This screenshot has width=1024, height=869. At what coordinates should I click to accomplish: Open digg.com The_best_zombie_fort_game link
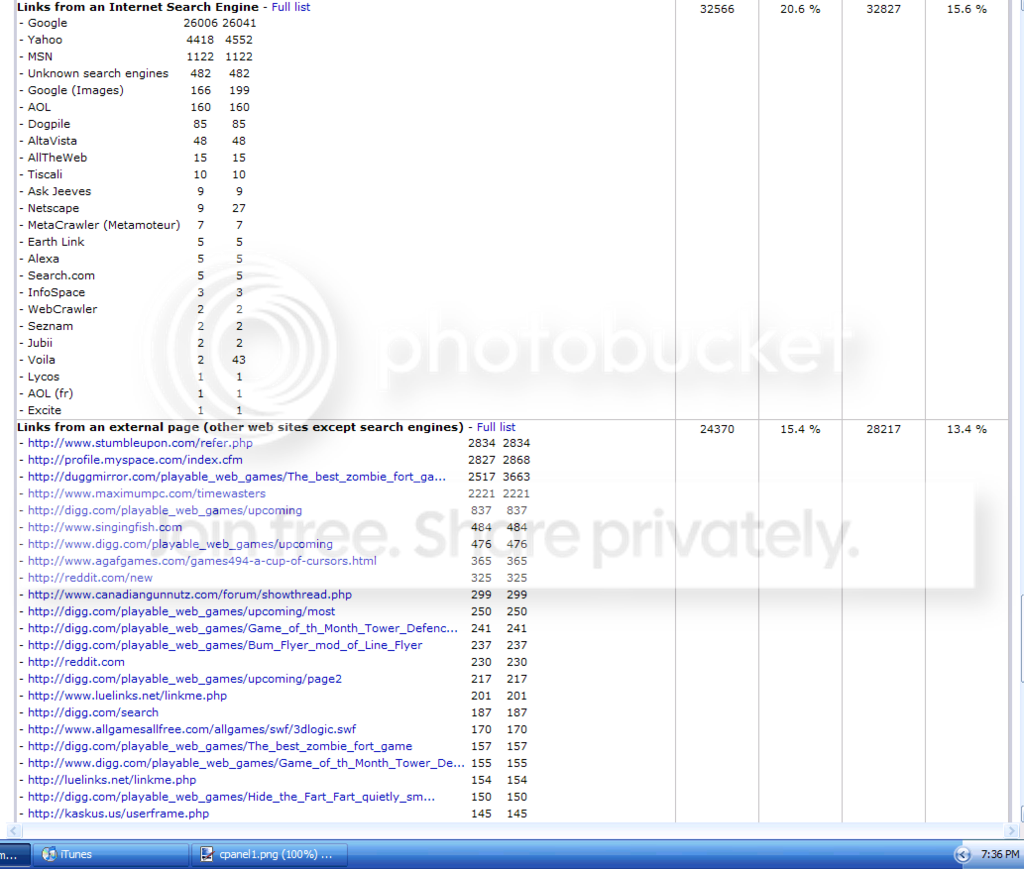[219, 747]
